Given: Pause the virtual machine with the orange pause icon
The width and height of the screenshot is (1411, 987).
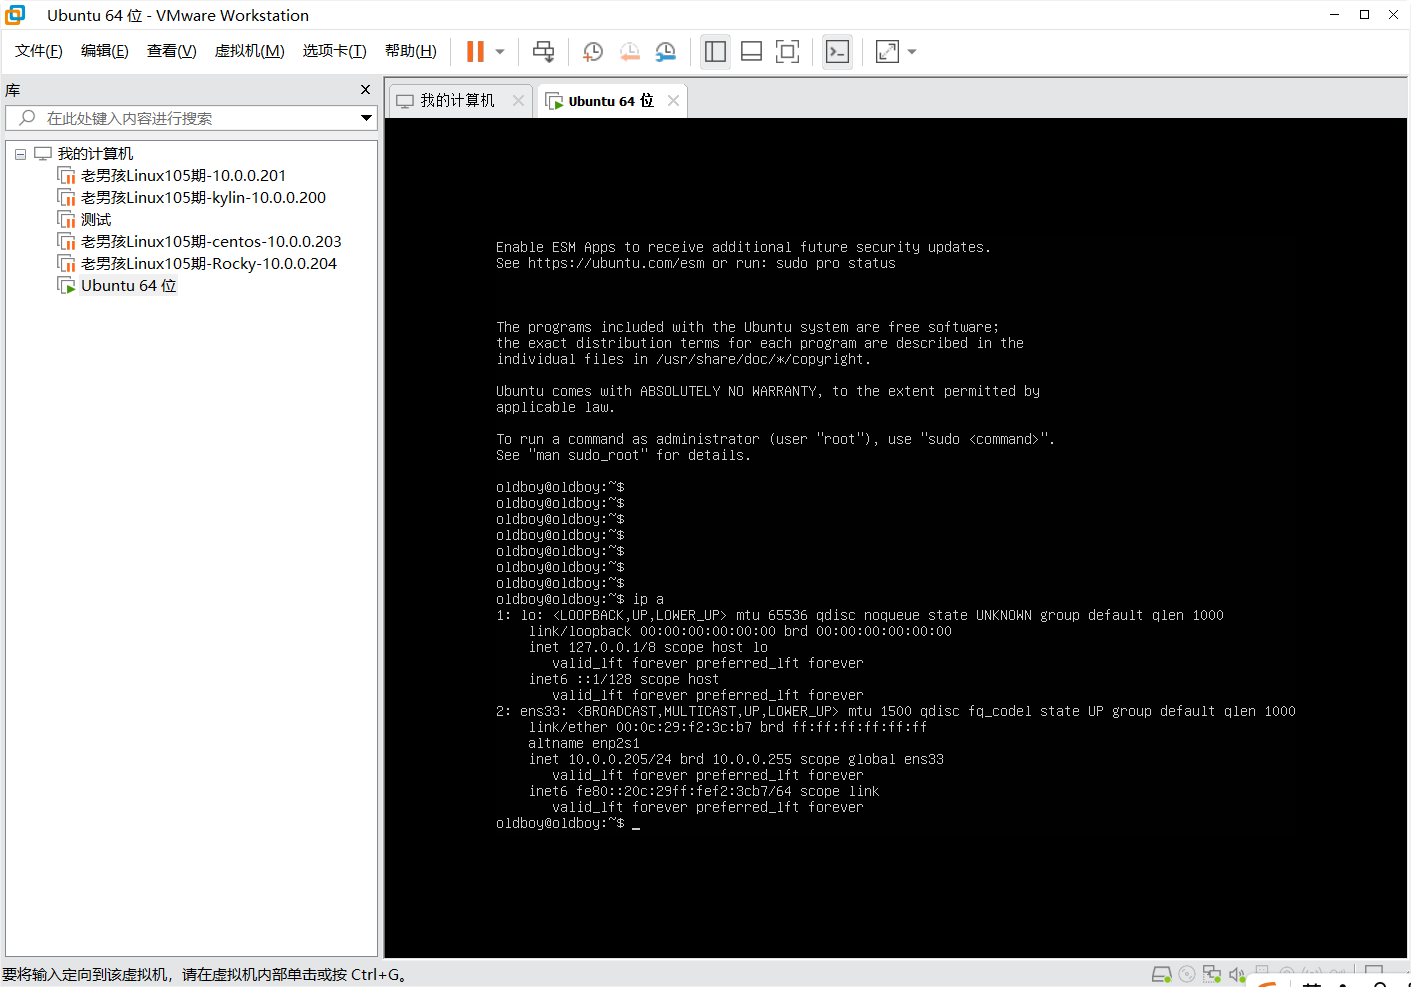Looking at the screenshot, I should point(475,51).
